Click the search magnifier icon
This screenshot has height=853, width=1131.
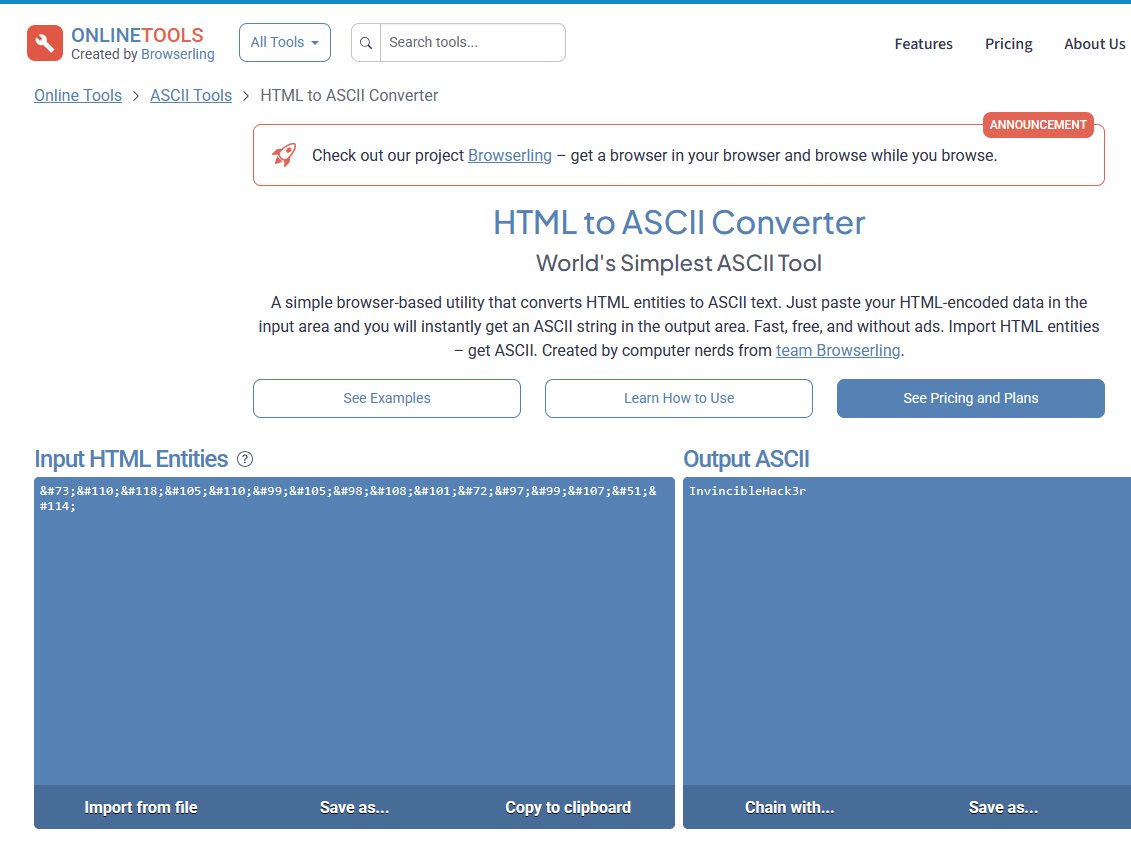(366, 43)
